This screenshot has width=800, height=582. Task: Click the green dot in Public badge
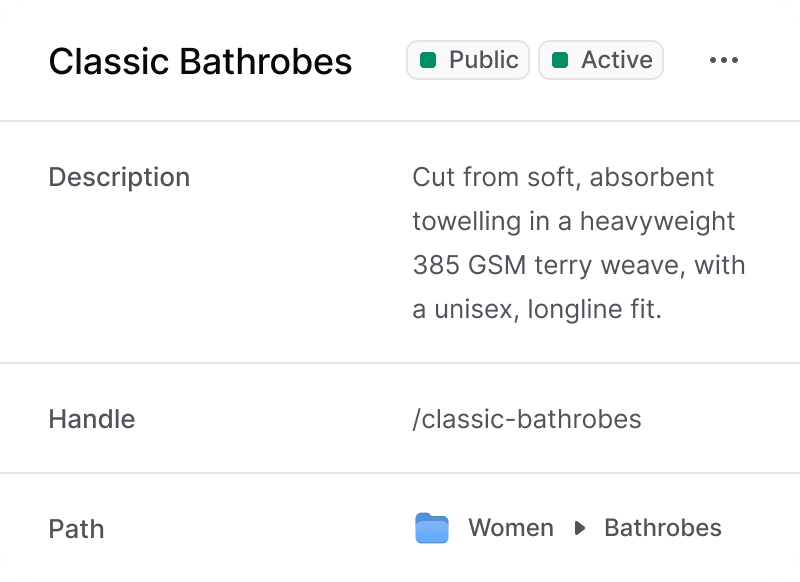(x=428, y=60)
